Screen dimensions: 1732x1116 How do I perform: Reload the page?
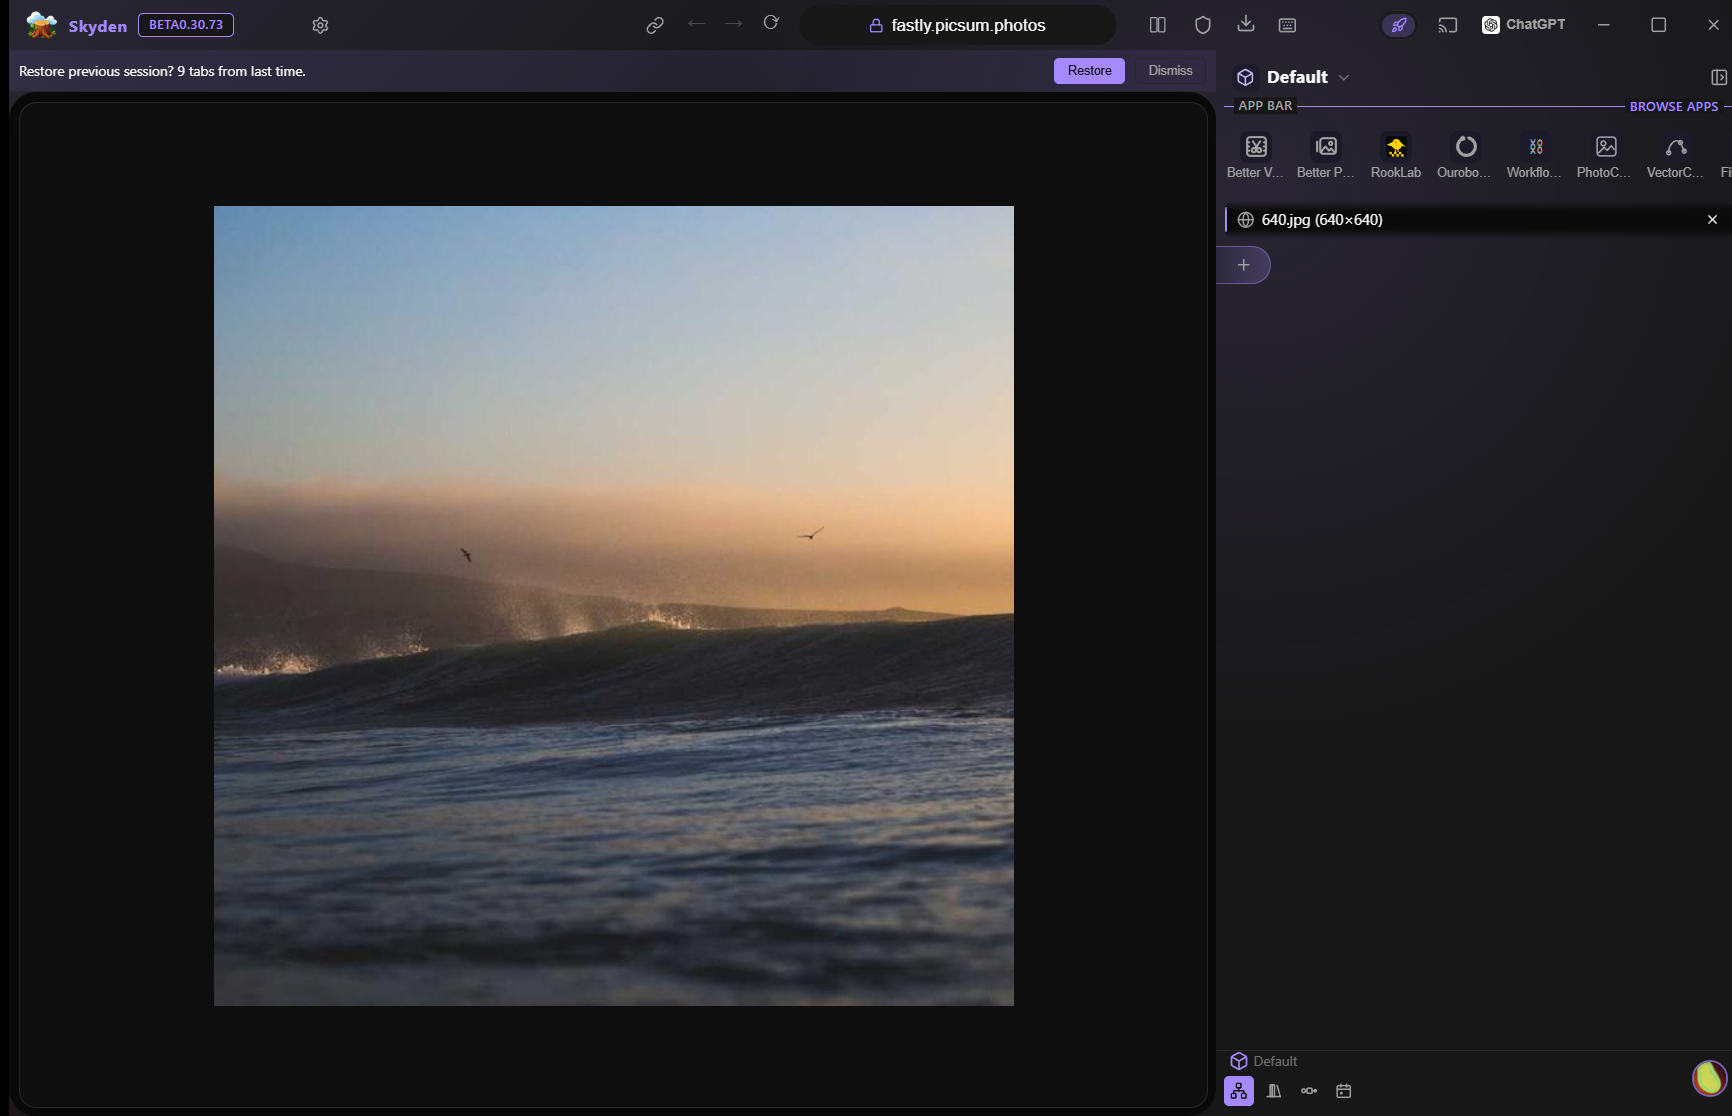click(771, 23)
